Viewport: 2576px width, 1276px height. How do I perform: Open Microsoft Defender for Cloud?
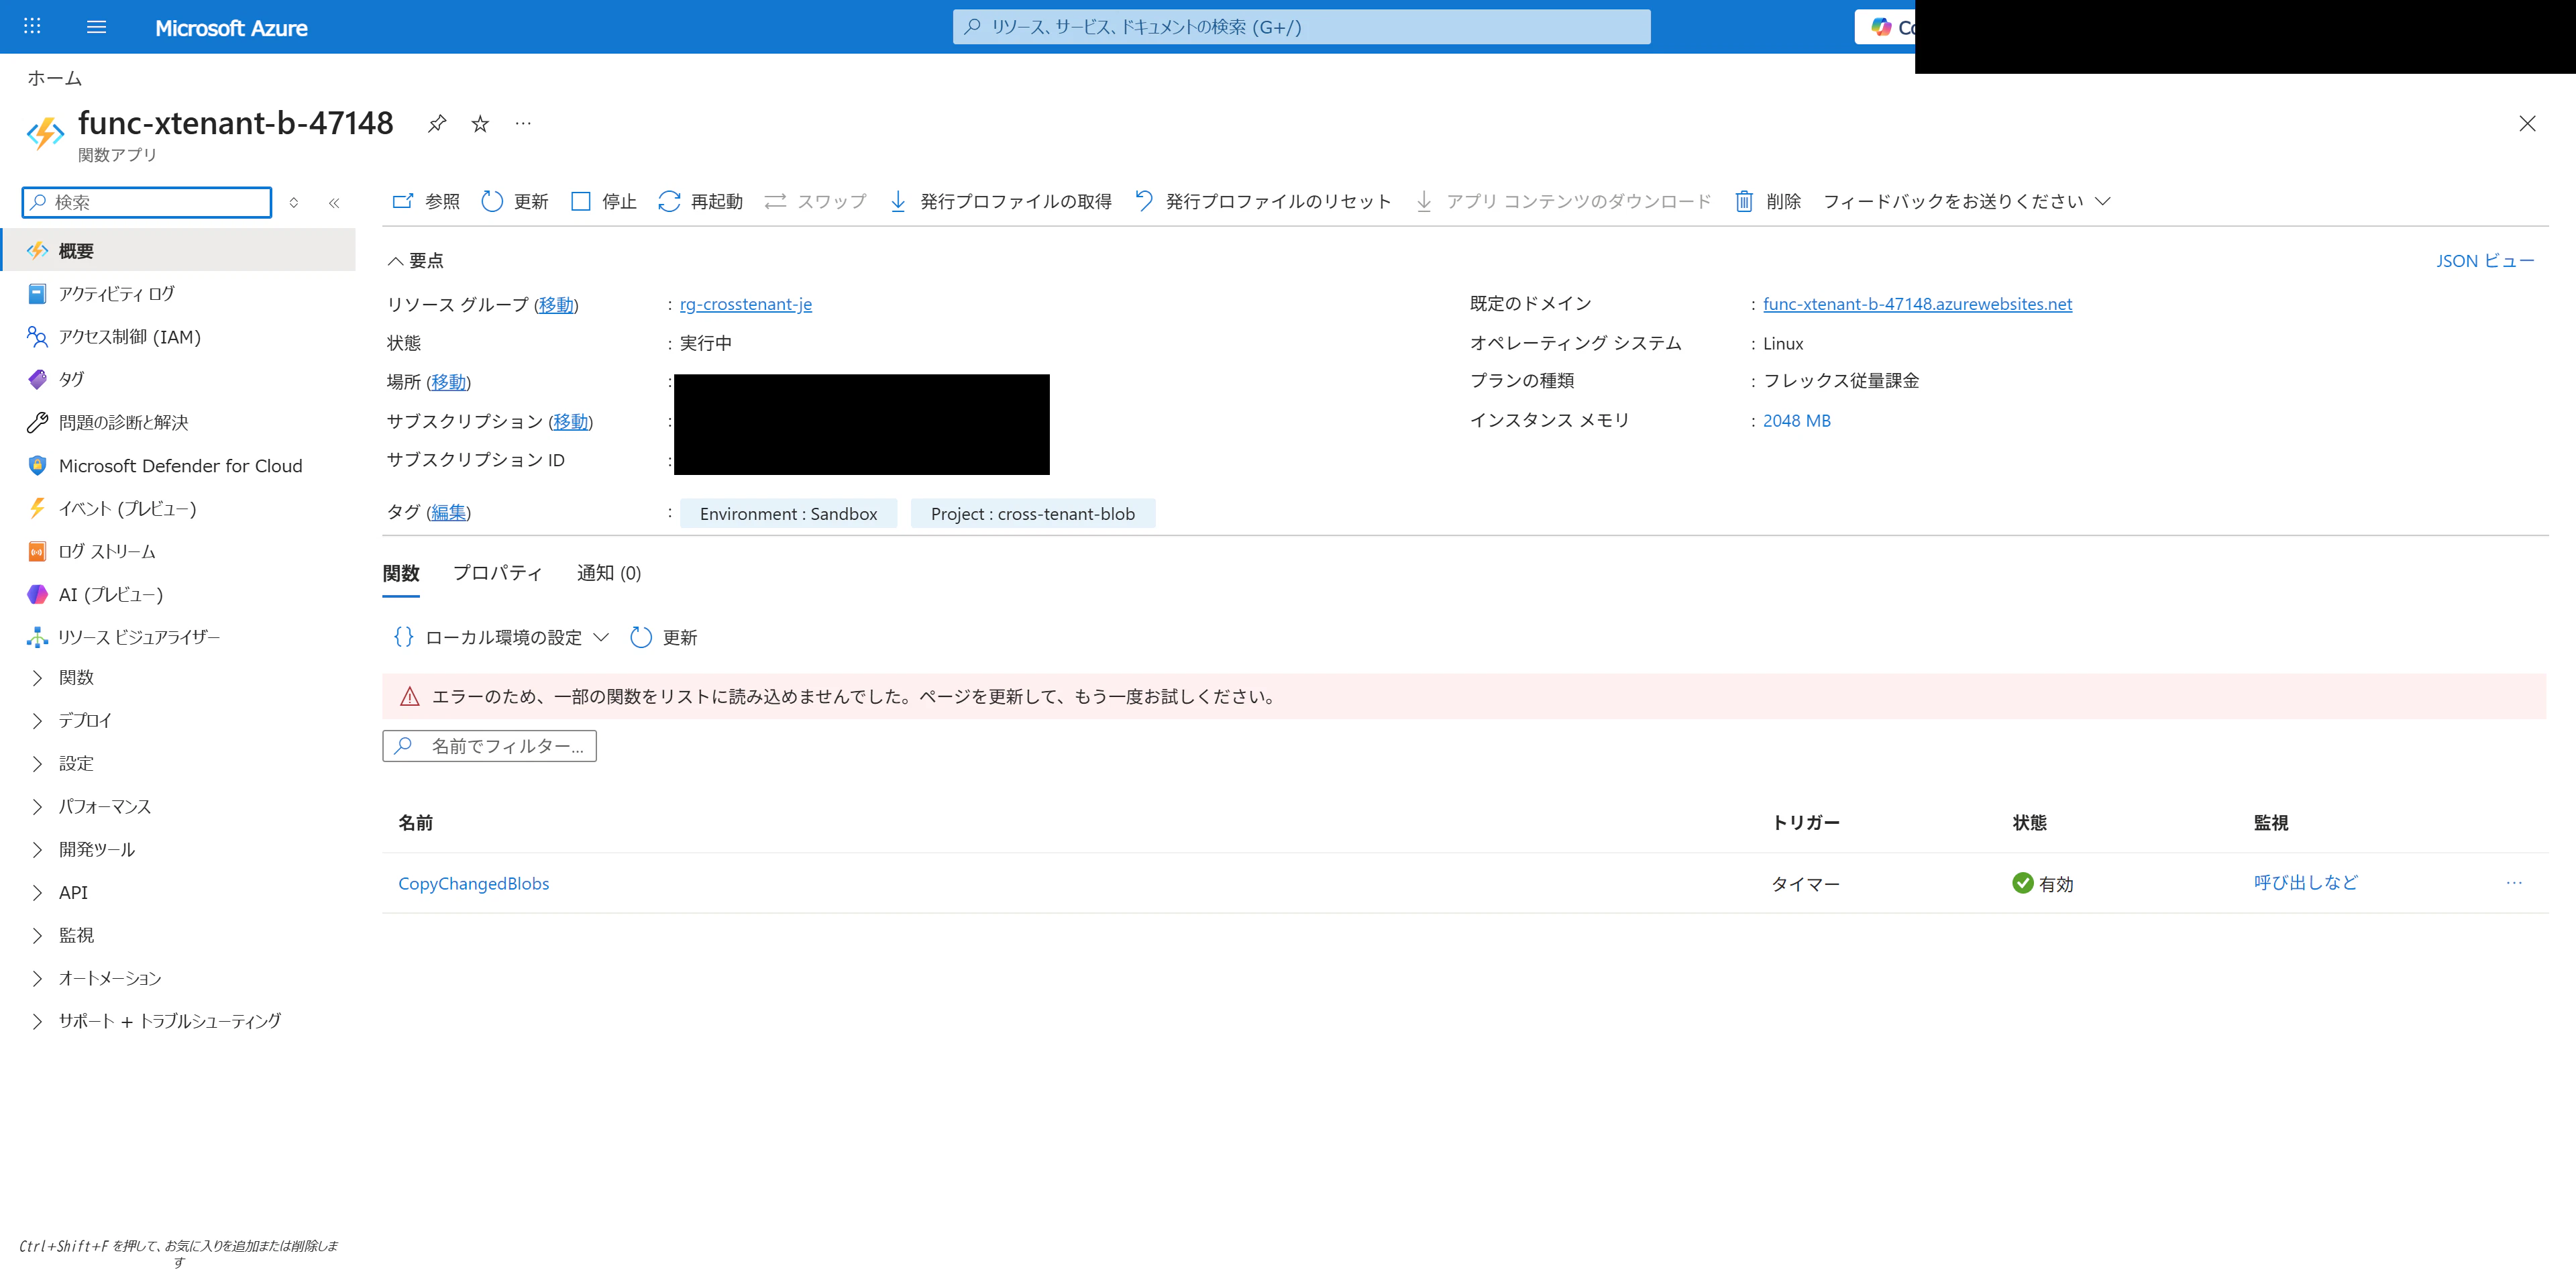point(179,465)
